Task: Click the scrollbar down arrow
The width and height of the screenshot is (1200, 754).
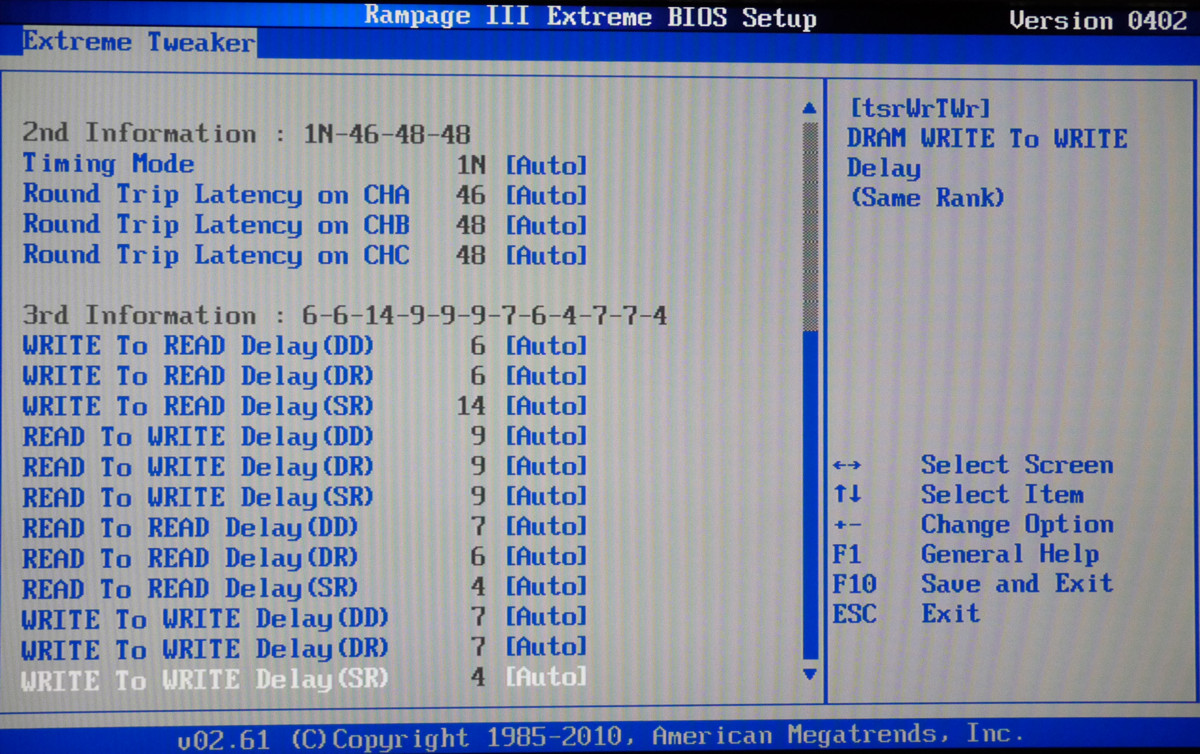Action: (x=810, y=675)
